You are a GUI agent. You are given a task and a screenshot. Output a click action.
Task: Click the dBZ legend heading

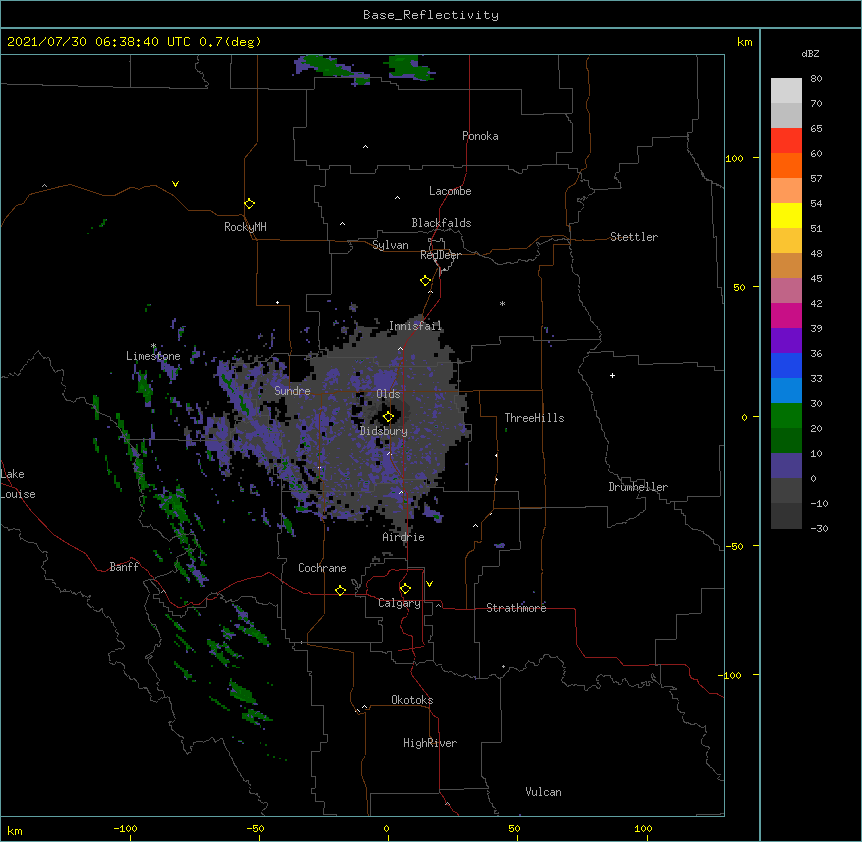[810, 54]
